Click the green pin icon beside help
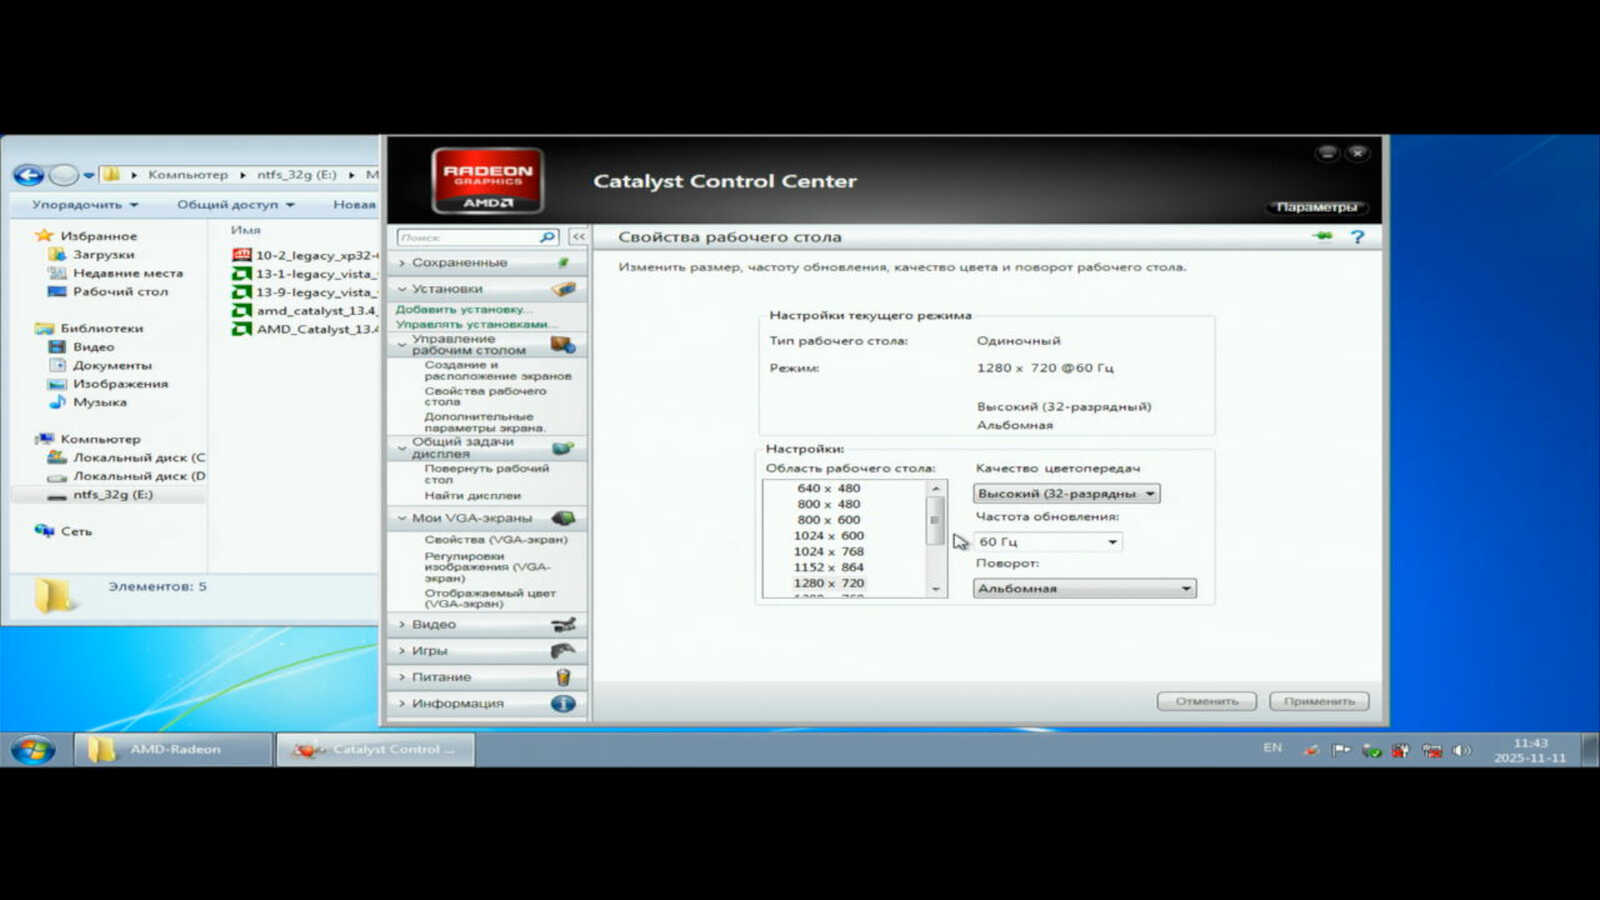This screenshot has height=900, width=1600. (x=1323, y=236)
